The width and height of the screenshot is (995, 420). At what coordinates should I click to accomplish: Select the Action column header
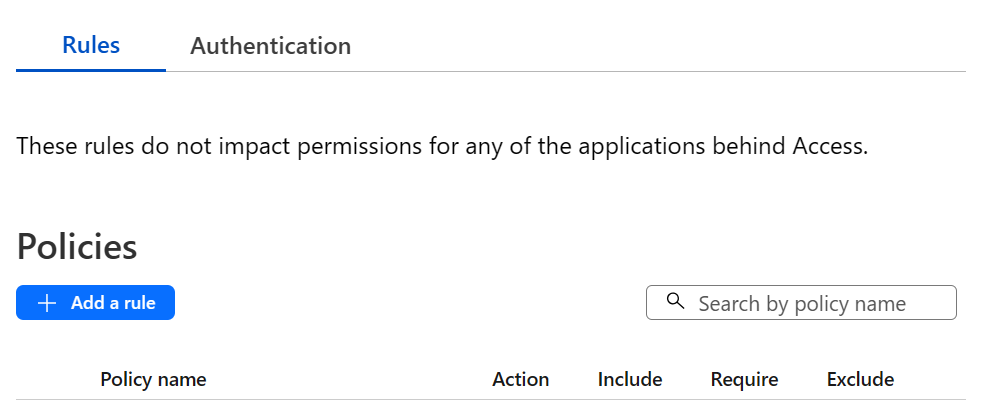520,380
